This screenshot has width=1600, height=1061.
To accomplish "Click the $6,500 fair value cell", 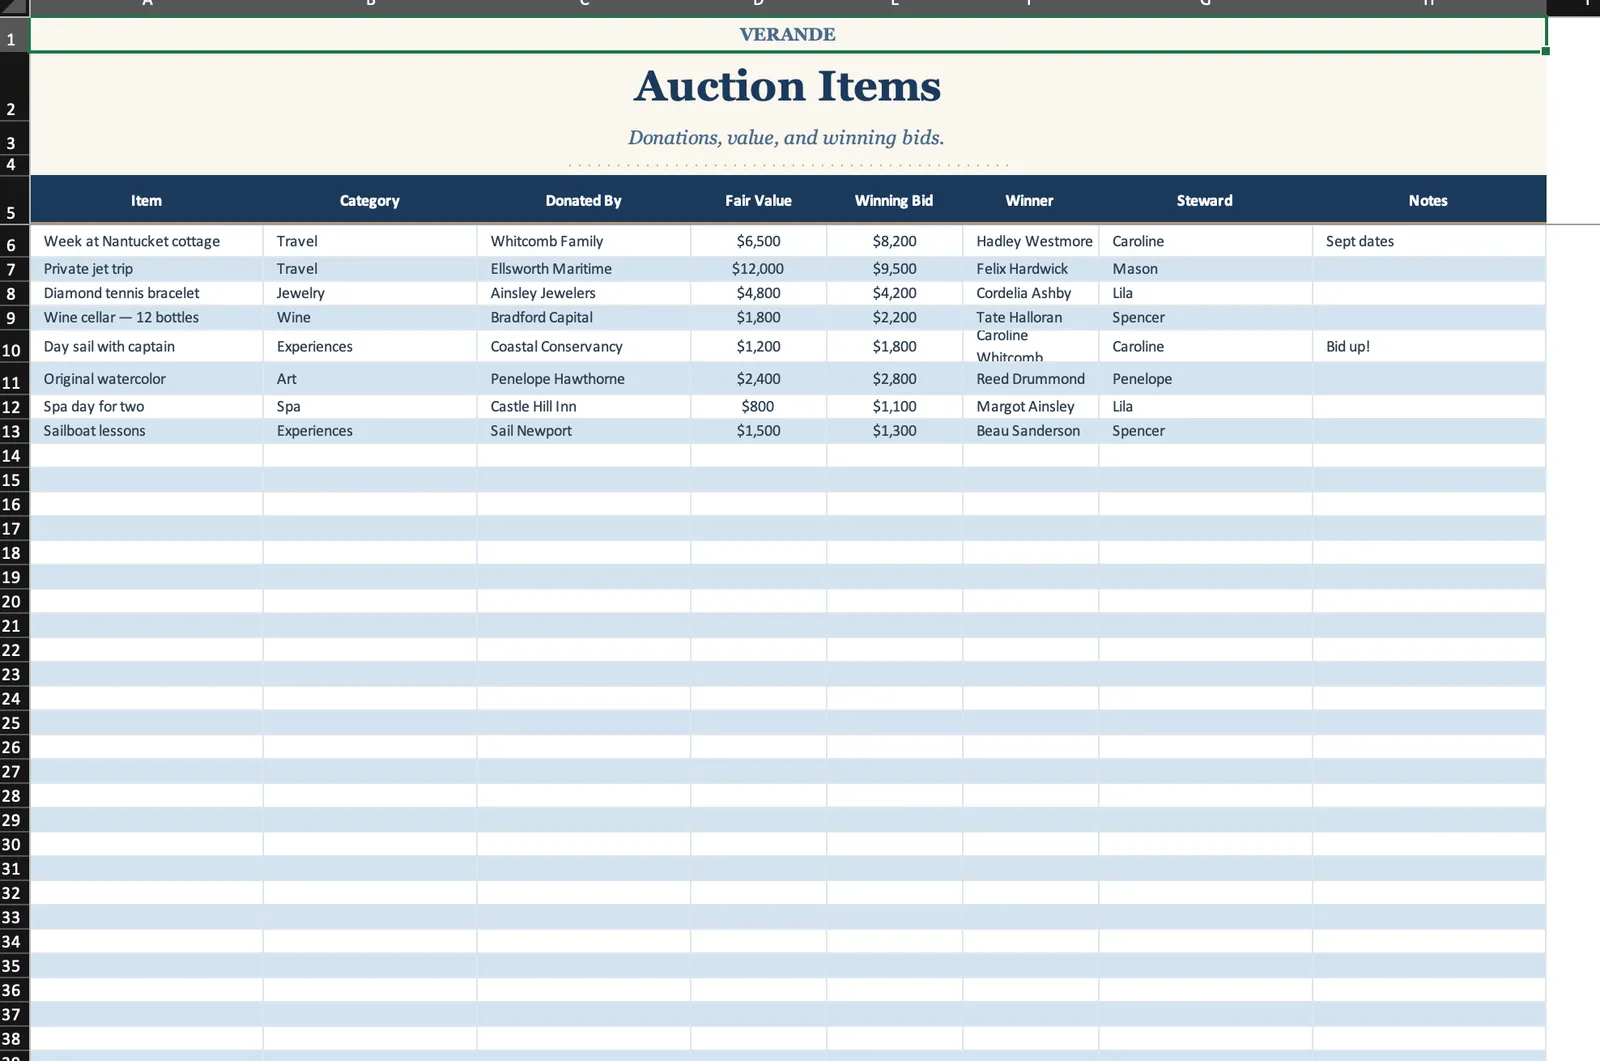I will (758, 241).
